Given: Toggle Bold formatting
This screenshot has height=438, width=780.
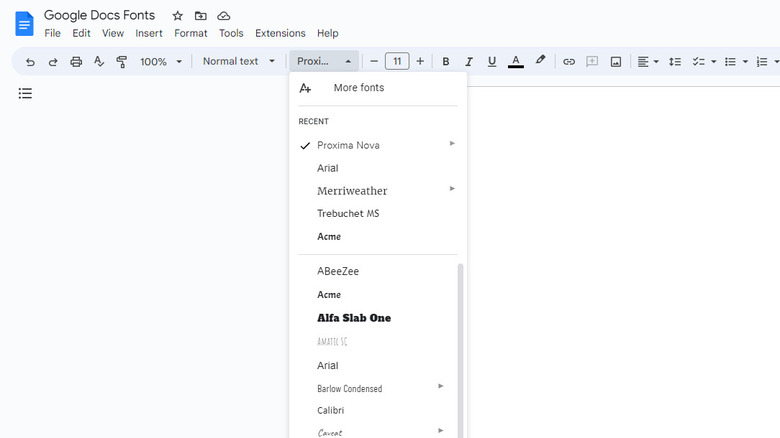Looking at the screenshot, I should pyautogui.click(x=446, y=62).
